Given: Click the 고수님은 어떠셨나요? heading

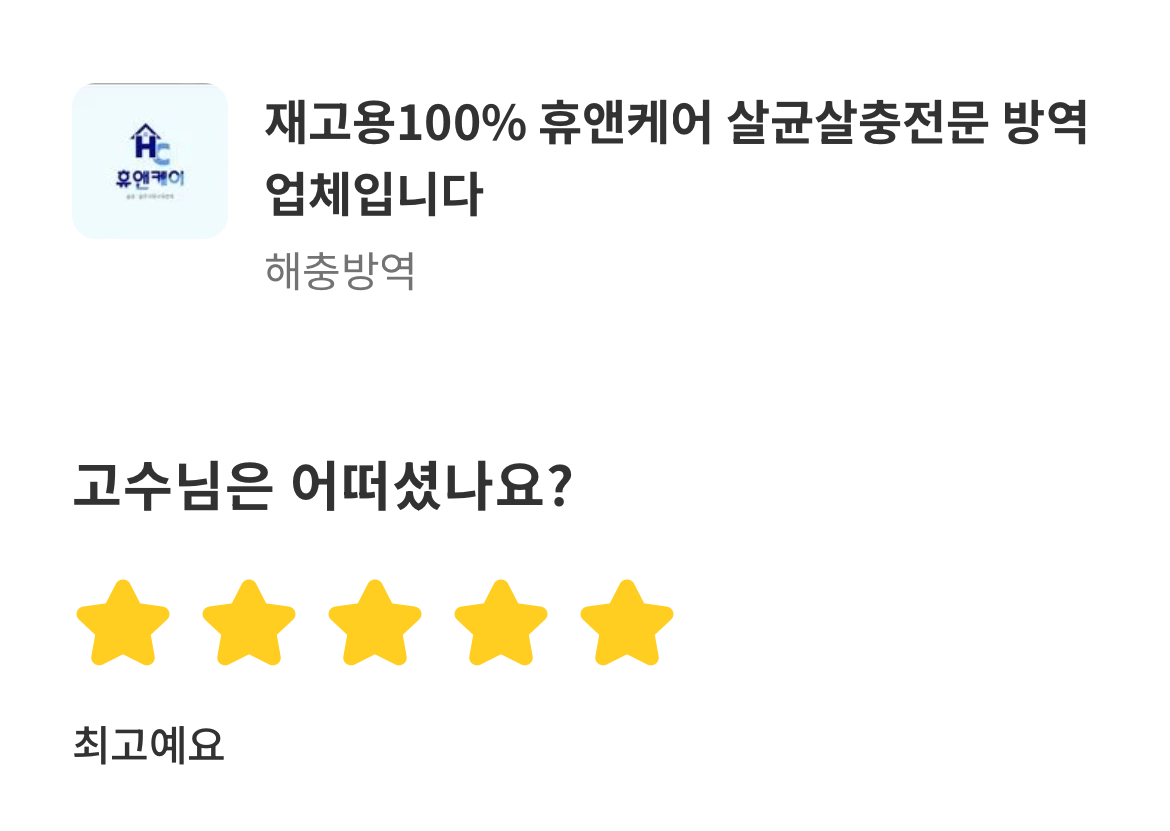Looking at the screenshot, I should [322, 486].
